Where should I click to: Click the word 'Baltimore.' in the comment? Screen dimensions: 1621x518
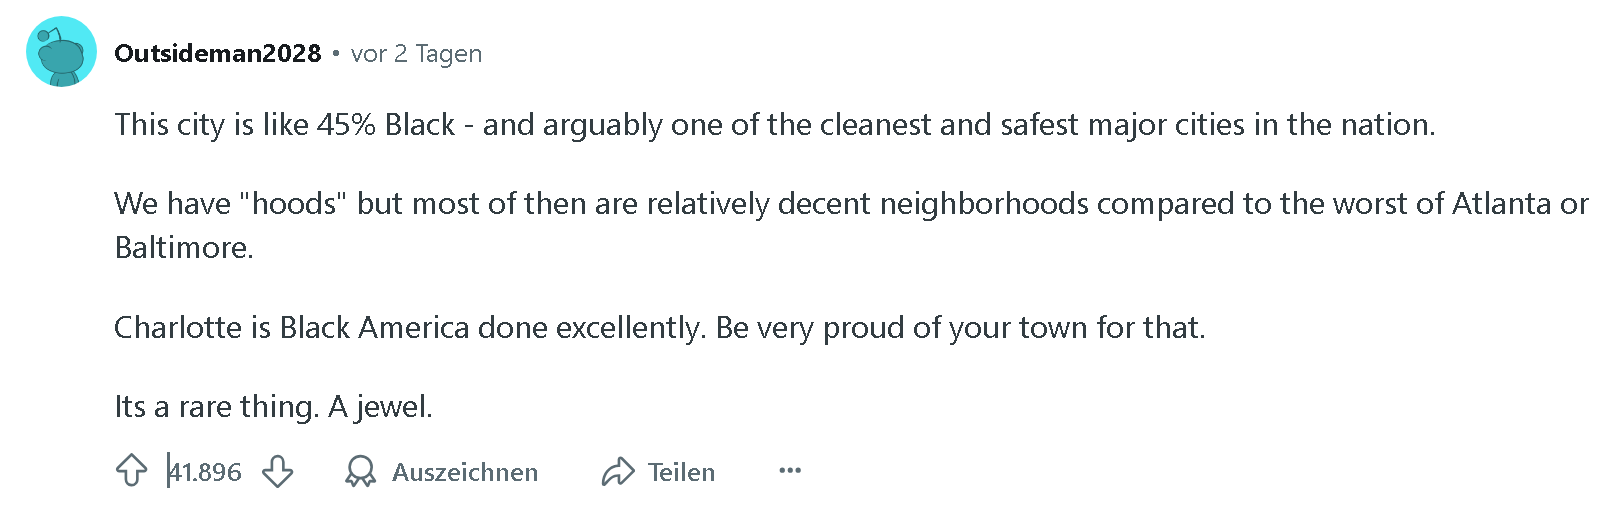184,247
